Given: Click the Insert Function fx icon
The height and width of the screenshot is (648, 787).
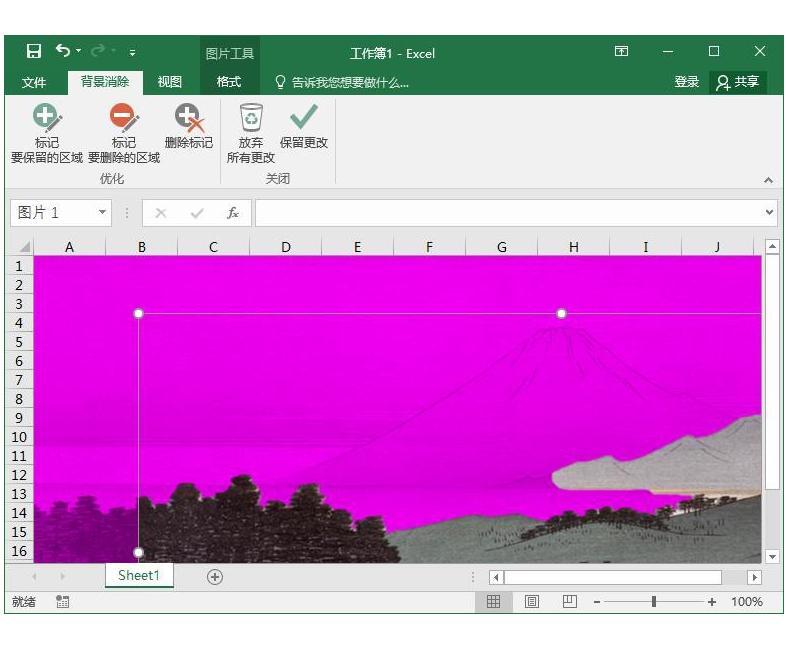Looking at the screenshot, I should (233, 213).
